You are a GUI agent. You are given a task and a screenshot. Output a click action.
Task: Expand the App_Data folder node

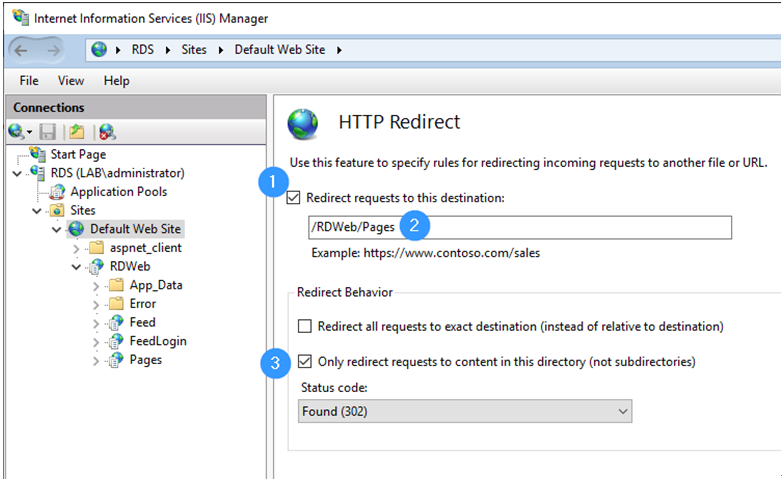[96, 286]
